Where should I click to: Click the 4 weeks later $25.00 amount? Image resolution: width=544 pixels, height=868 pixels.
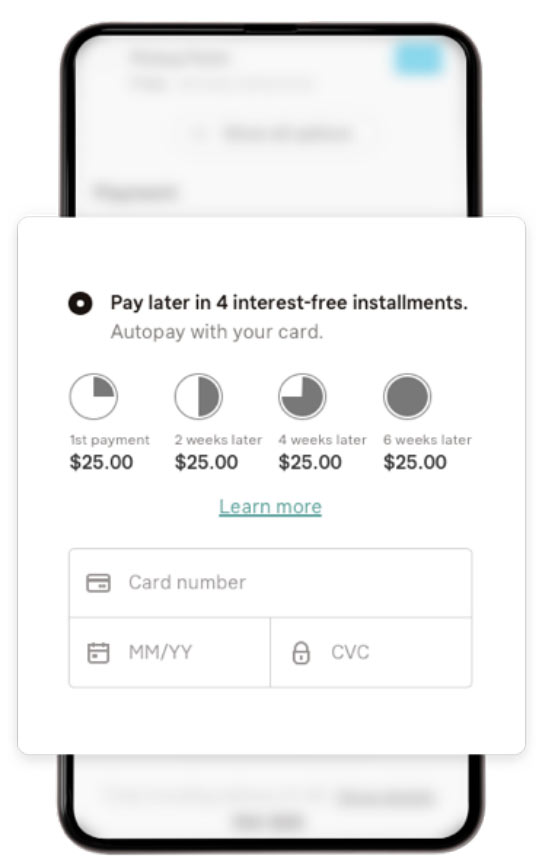[x=310, y=462]
